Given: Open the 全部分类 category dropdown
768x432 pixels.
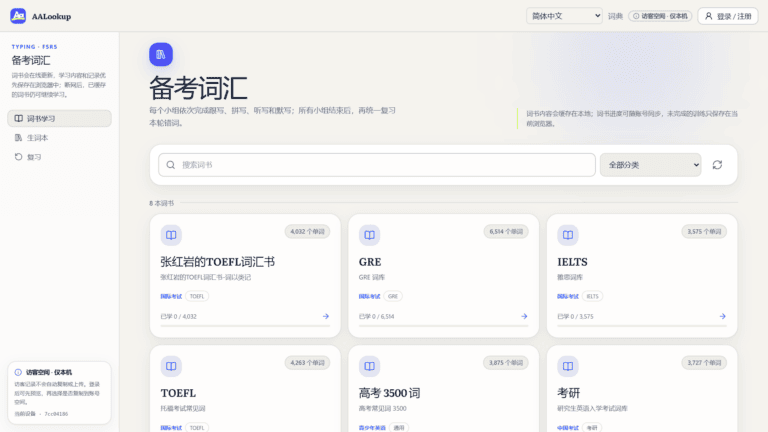Looking at the screenshot, I should 650,165.
